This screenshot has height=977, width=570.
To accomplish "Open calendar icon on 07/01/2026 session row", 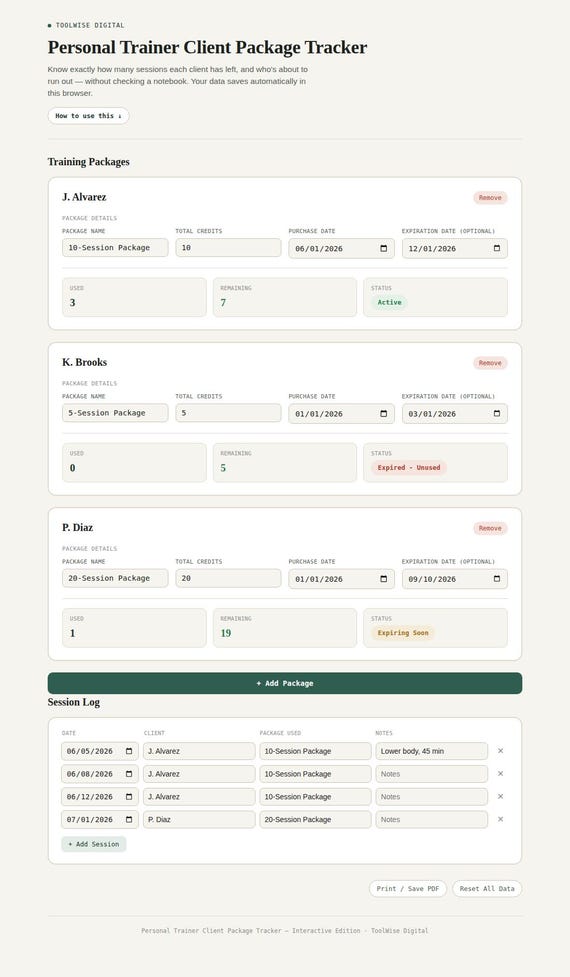I will point(129,819).
